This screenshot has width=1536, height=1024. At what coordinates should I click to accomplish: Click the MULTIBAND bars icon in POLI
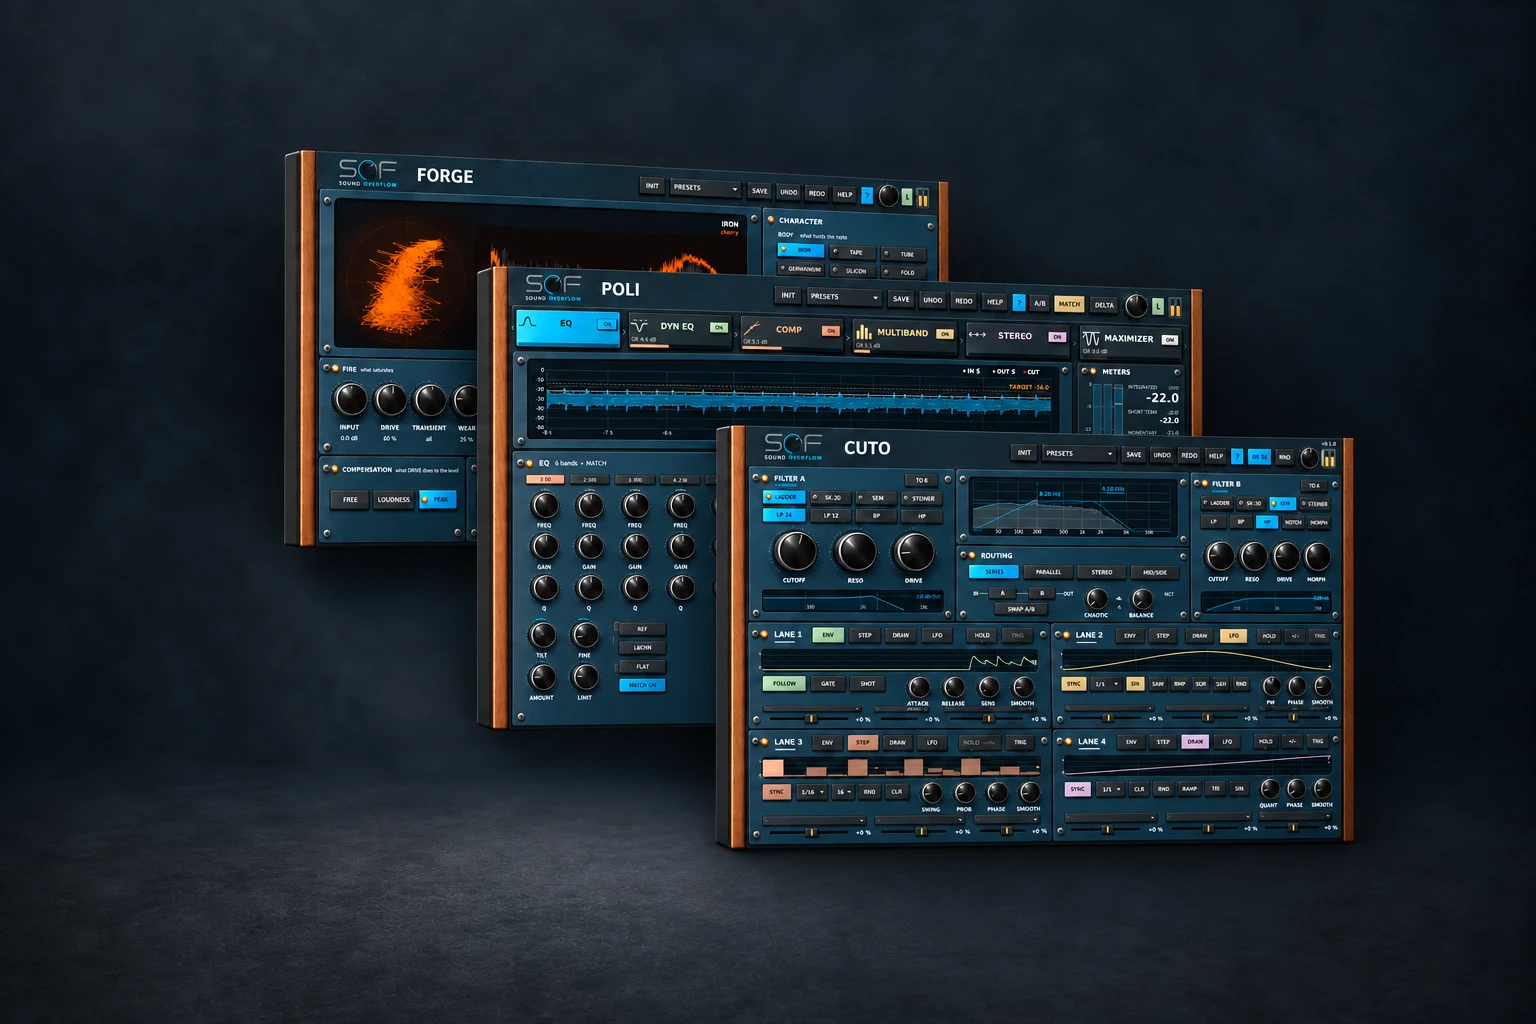click(863, 332)
